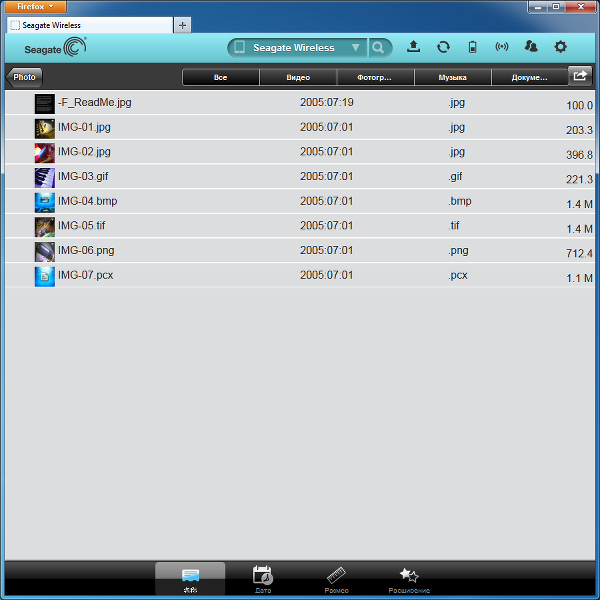Select the file name IMG-05.tif
This screenshot has height=600, width=600.
[82, 226]
